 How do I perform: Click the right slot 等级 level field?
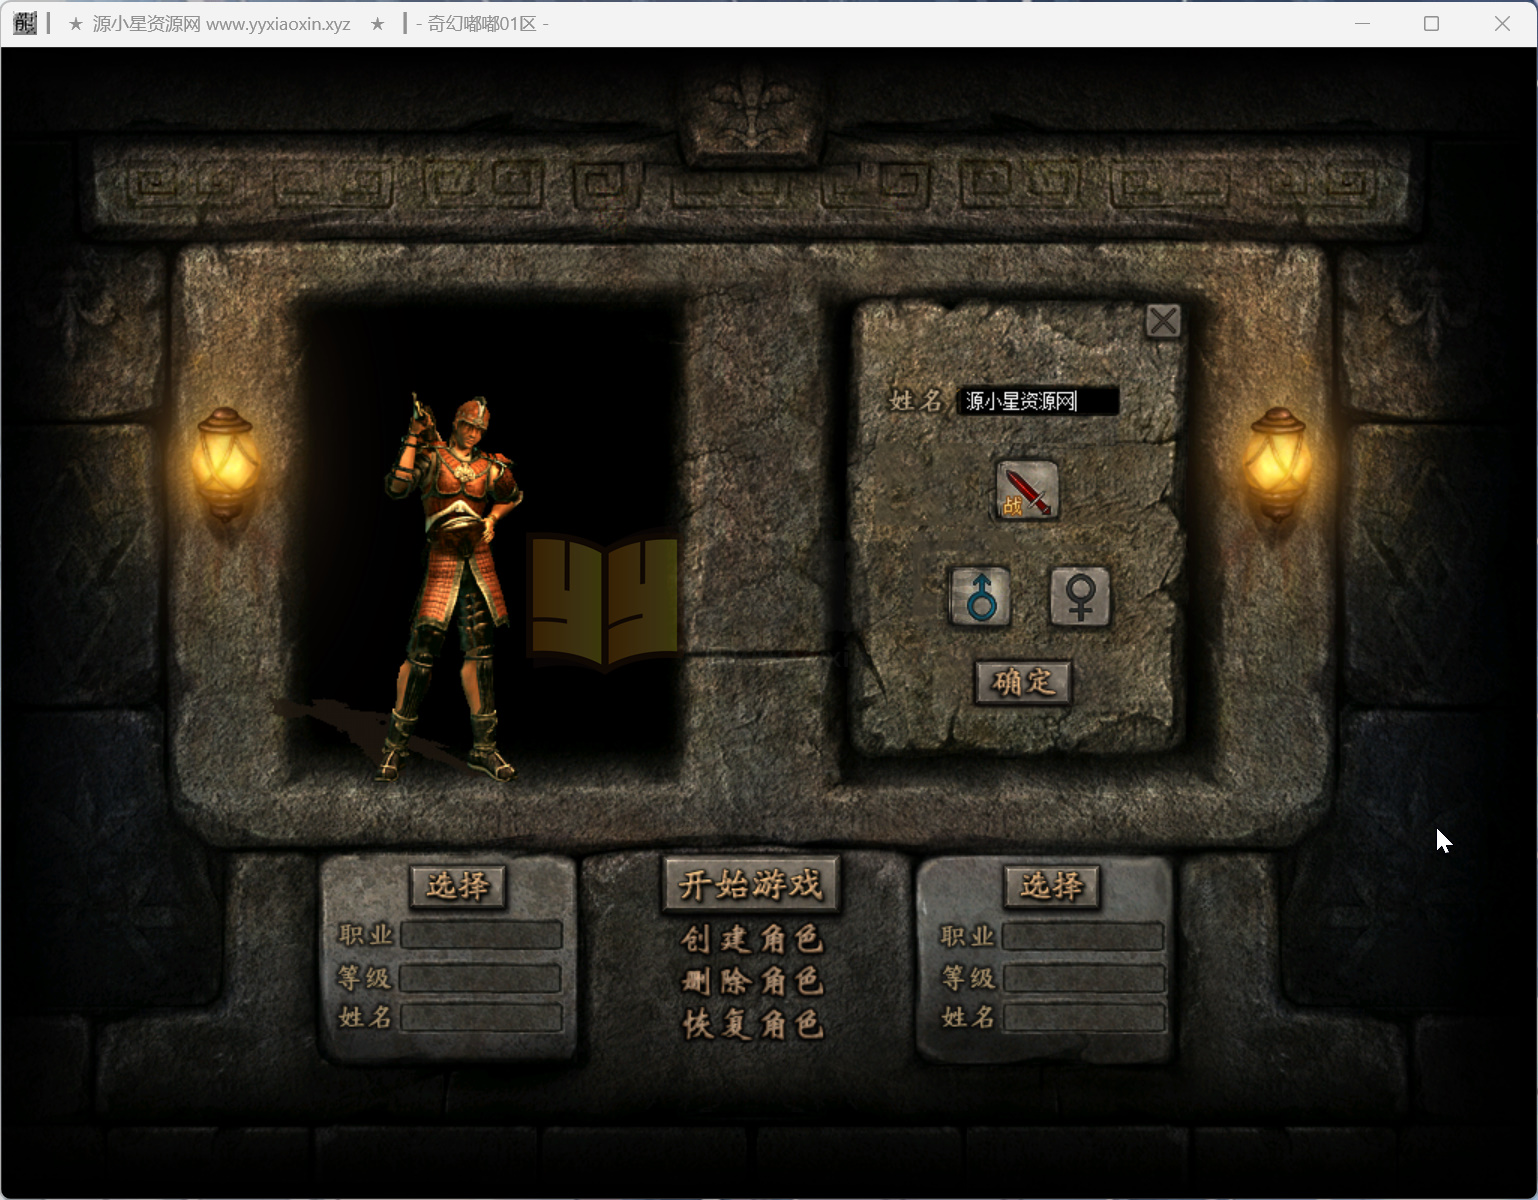[1084, 978]
